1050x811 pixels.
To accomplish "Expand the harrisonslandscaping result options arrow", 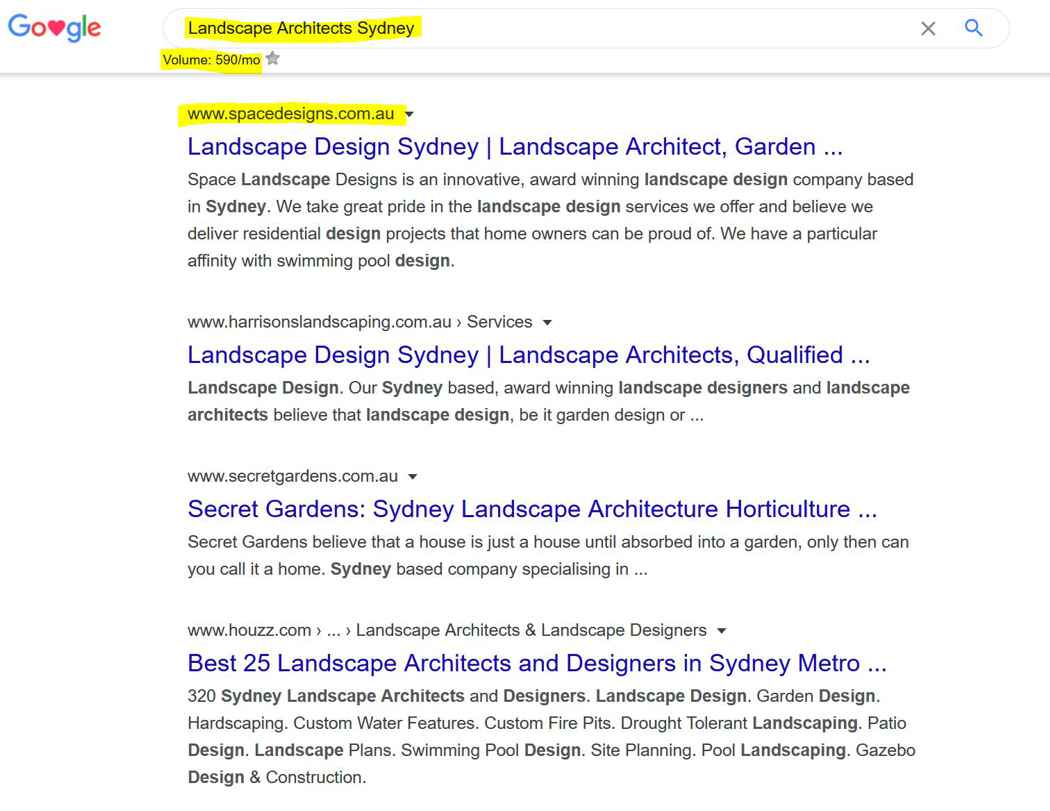I will pyautogui.click(x=546, y=322).
